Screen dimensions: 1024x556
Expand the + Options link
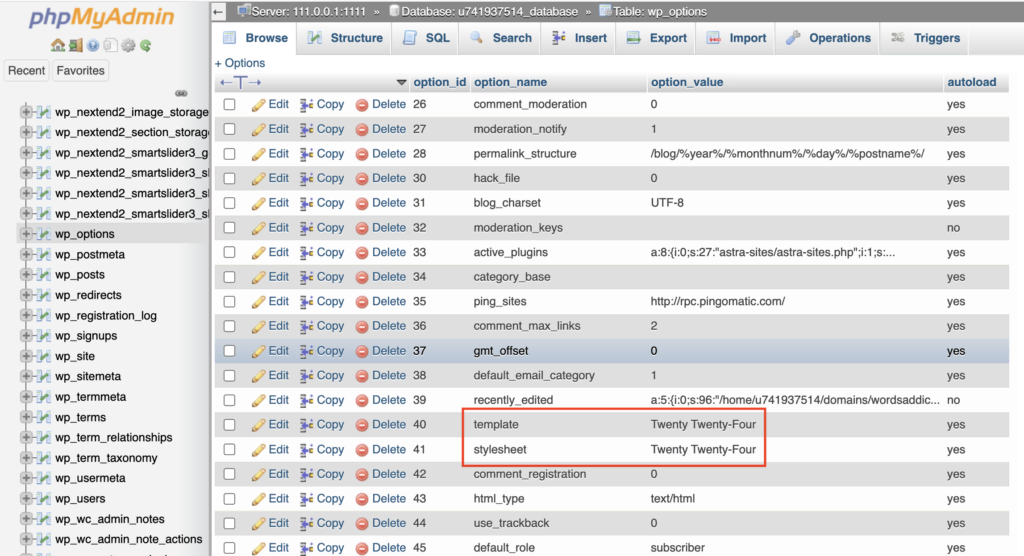point(240,63)
